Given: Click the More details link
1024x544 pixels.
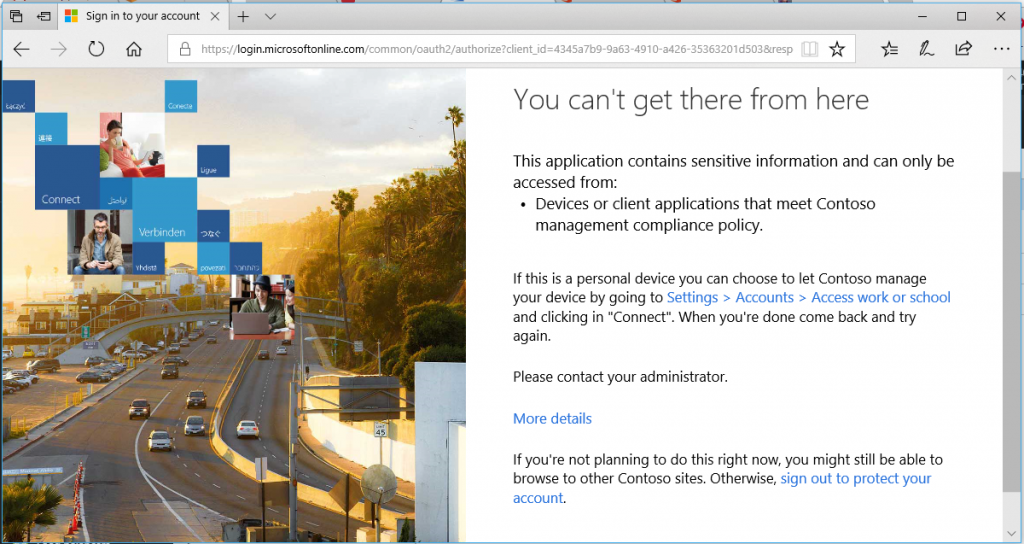Looking at the screenshot, I should 552,419.
